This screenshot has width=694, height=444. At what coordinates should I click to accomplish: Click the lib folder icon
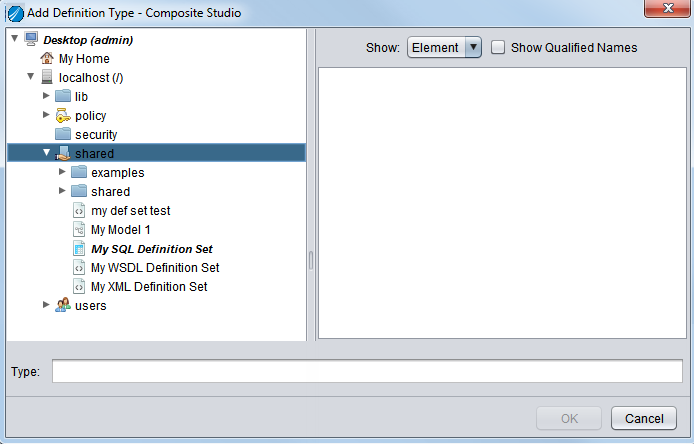[63, 97]
